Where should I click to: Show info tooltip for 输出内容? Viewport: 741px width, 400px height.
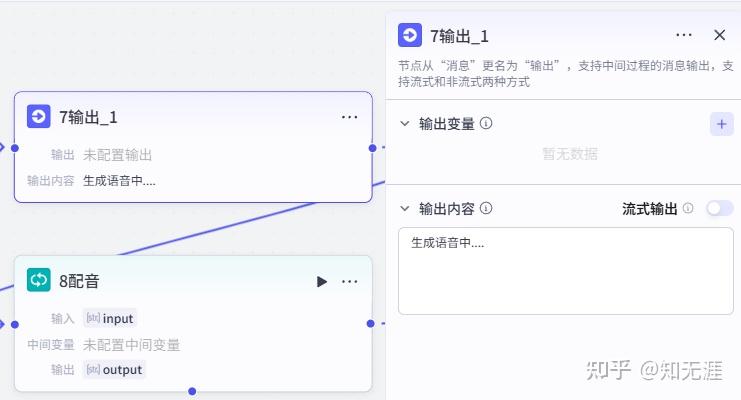486,208
